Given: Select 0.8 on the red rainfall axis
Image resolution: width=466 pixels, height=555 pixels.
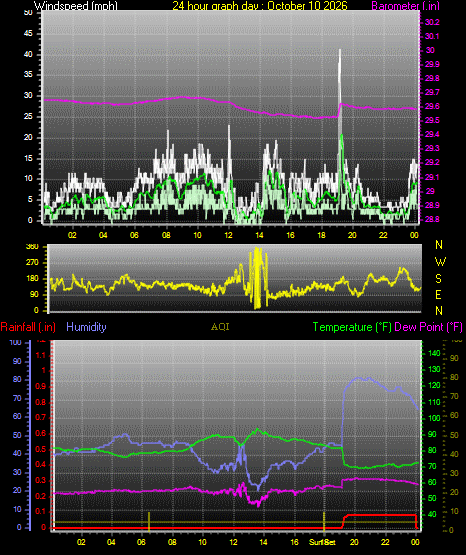Looking at the screenshot, I should tap(41, 402).
